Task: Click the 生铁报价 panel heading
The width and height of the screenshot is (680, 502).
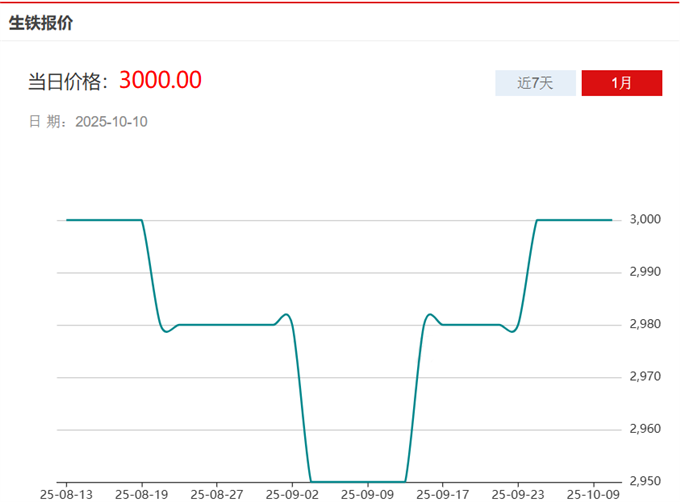Action: (x=41, y=23)
